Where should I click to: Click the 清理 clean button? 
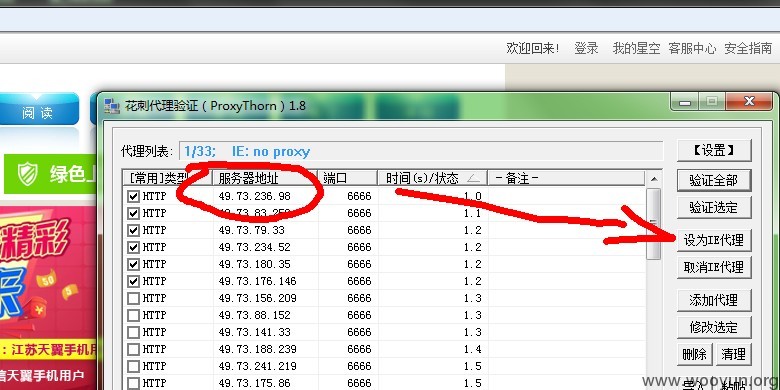click(x=733, y=355)
